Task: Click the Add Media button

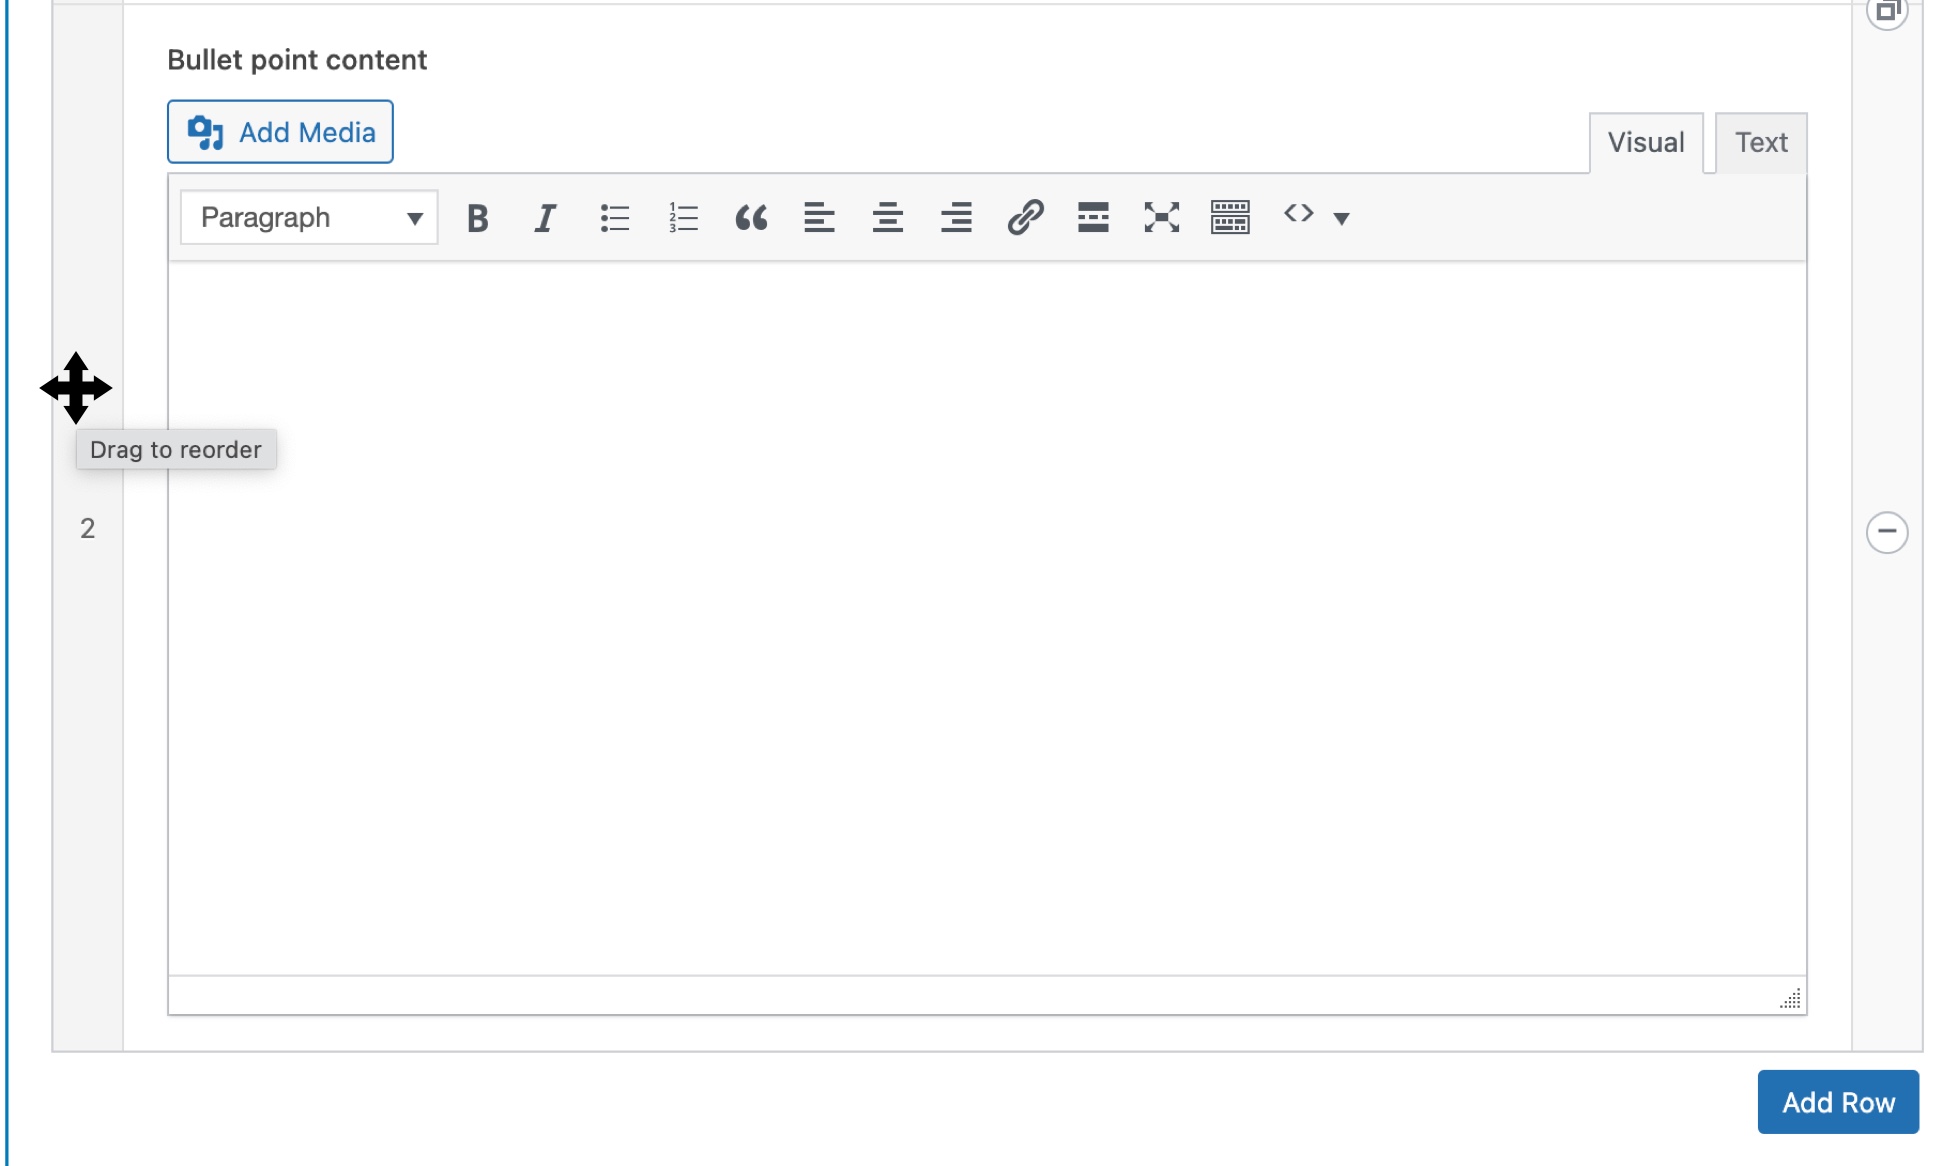Action: pyautogui.click(x=280, y=132)
